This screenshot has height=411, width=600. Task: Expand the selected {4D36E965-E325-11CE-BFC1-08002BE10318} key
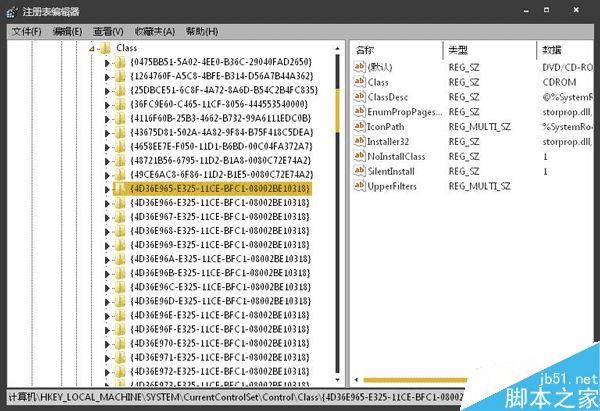point(107,190)
